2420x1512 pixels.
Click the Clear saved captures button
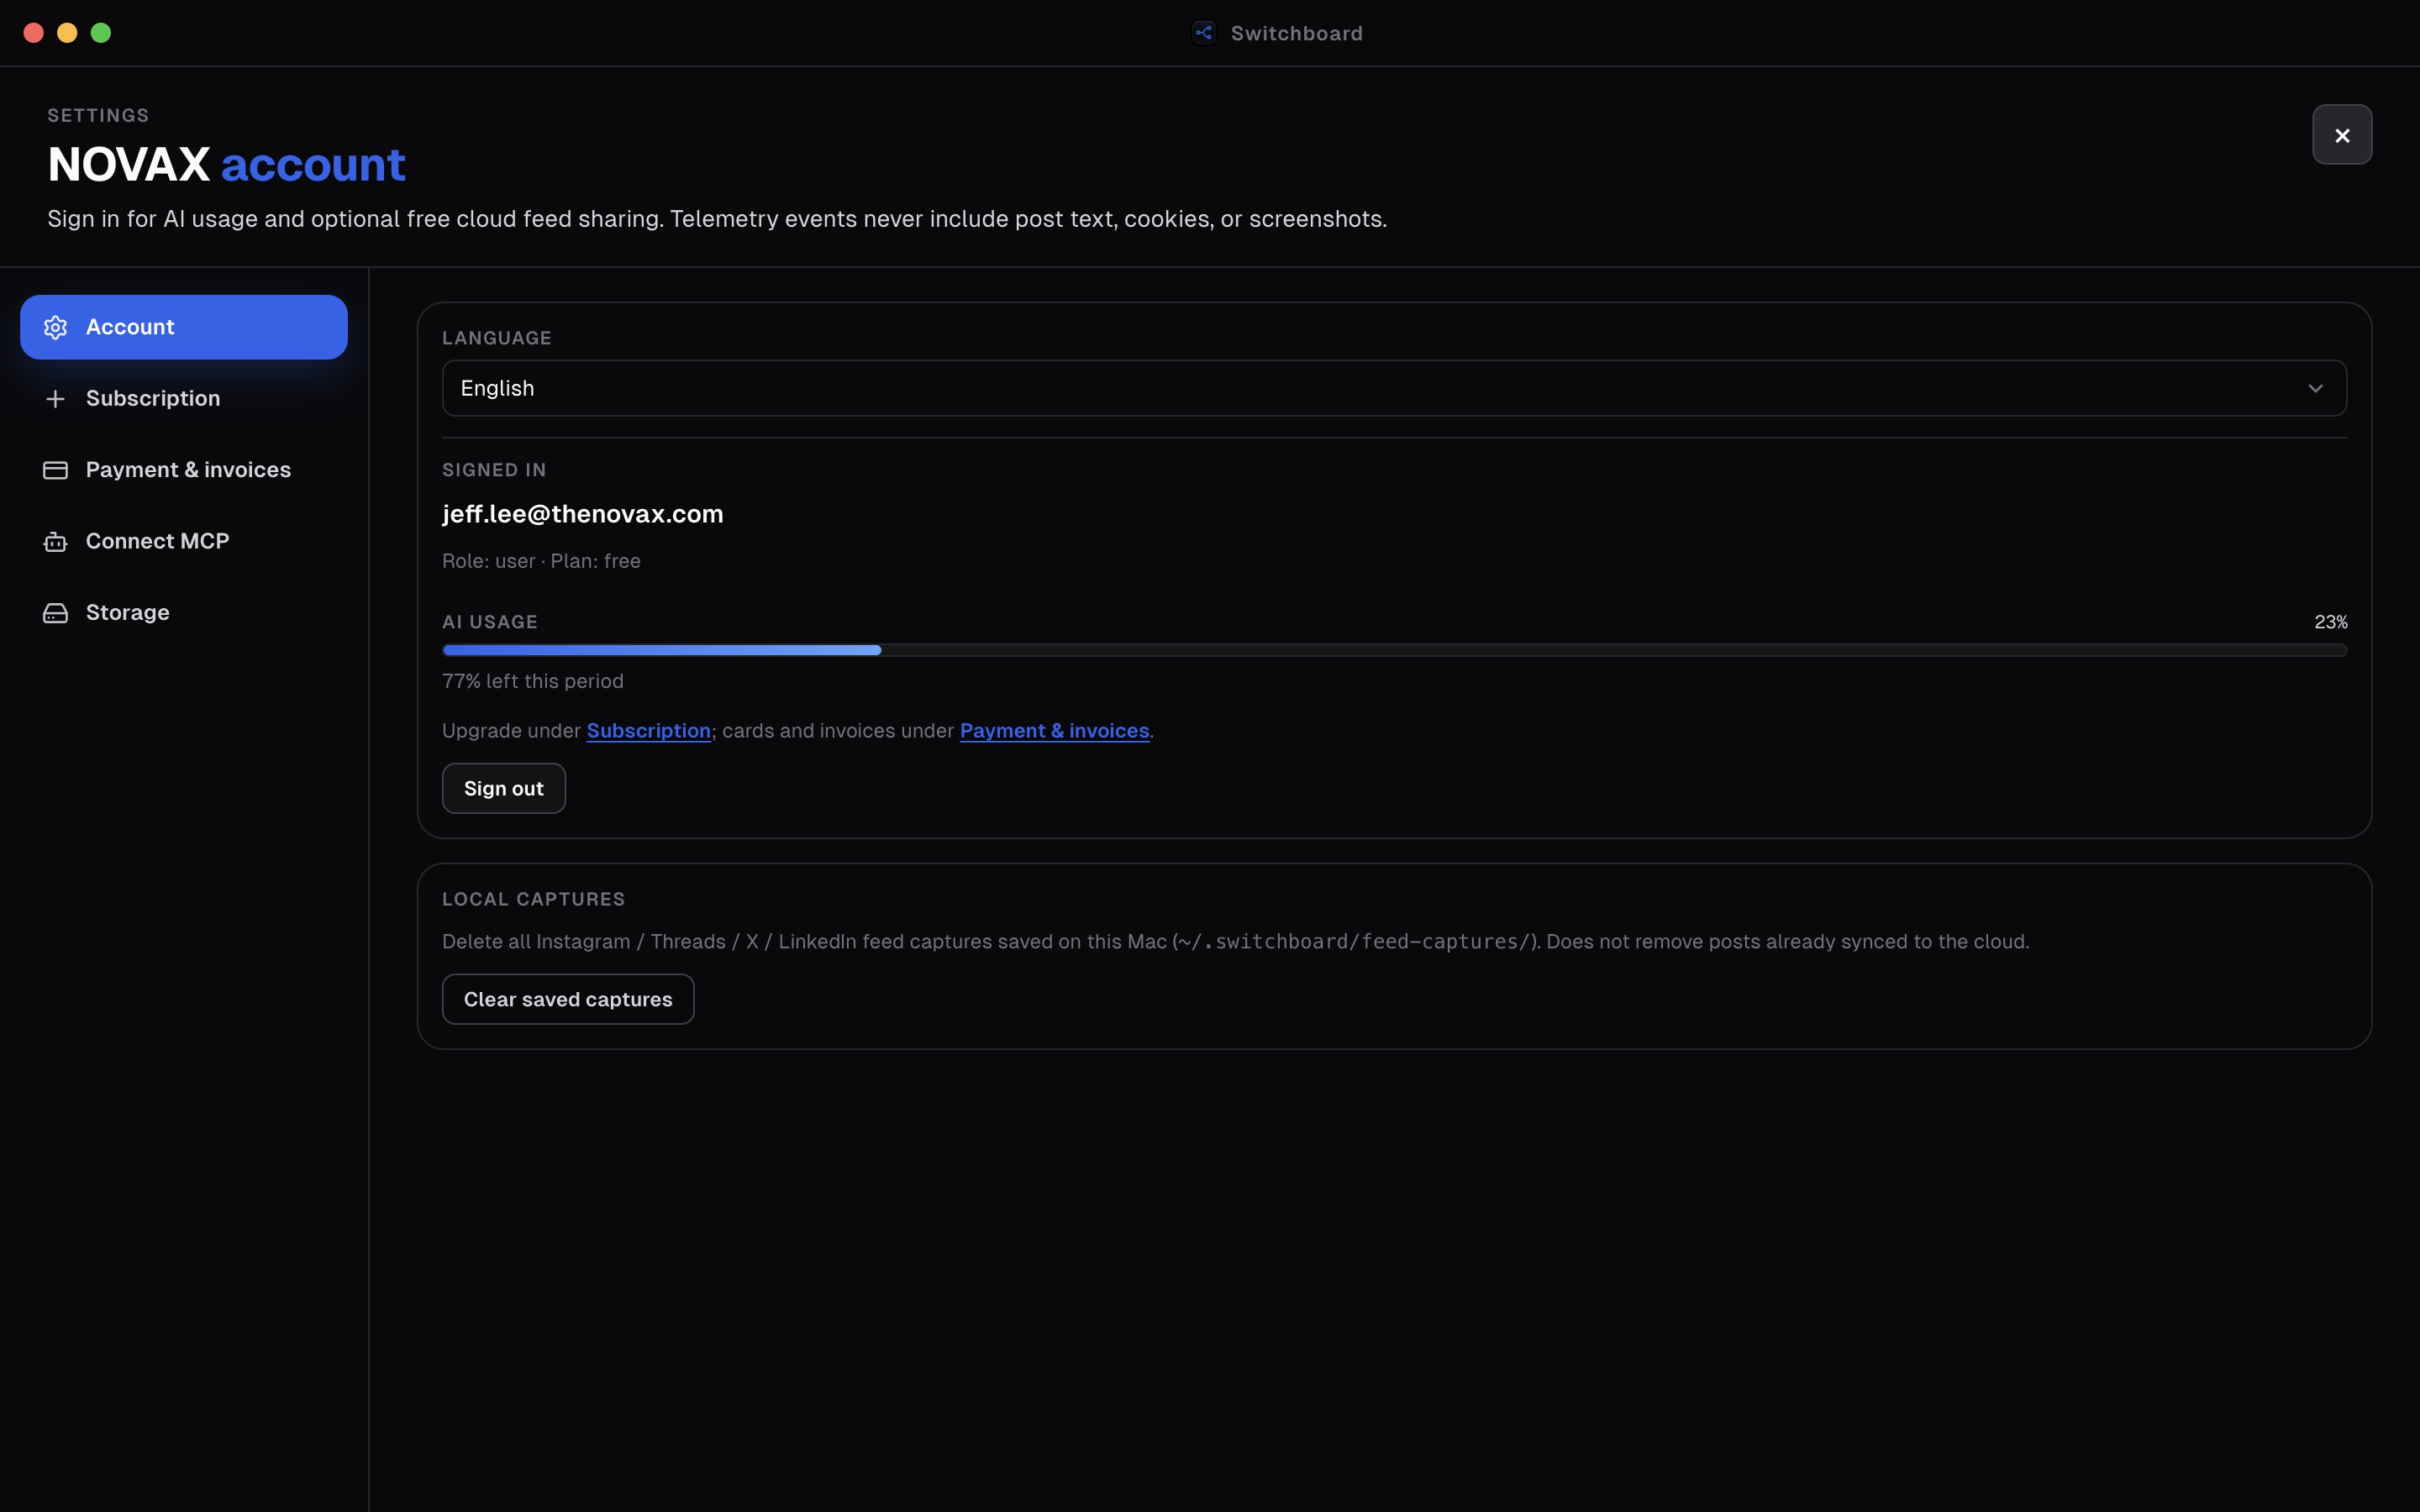click(x=568, y=999)
